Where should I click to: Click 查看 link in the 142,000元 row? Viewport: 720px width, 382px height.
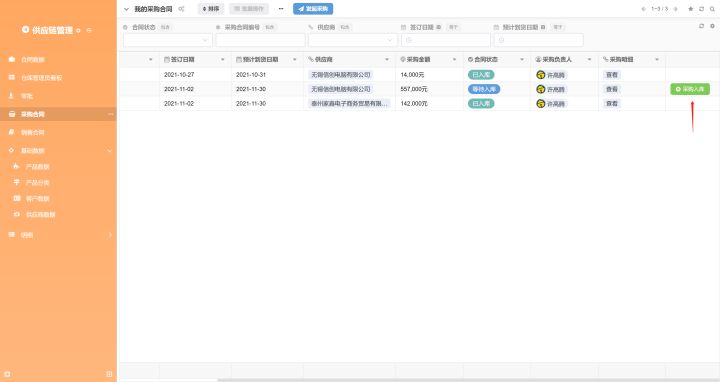[x=612, y=104]
